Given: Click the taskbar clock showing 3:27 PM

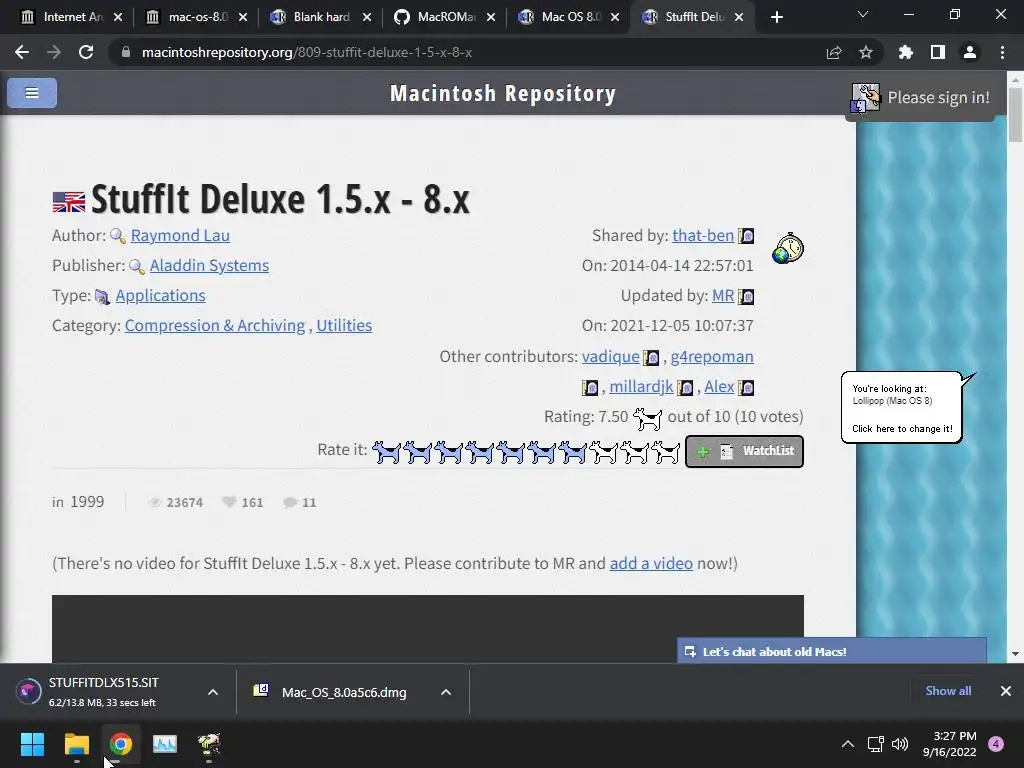Looking at the screenshot, I should pos(950,744).
